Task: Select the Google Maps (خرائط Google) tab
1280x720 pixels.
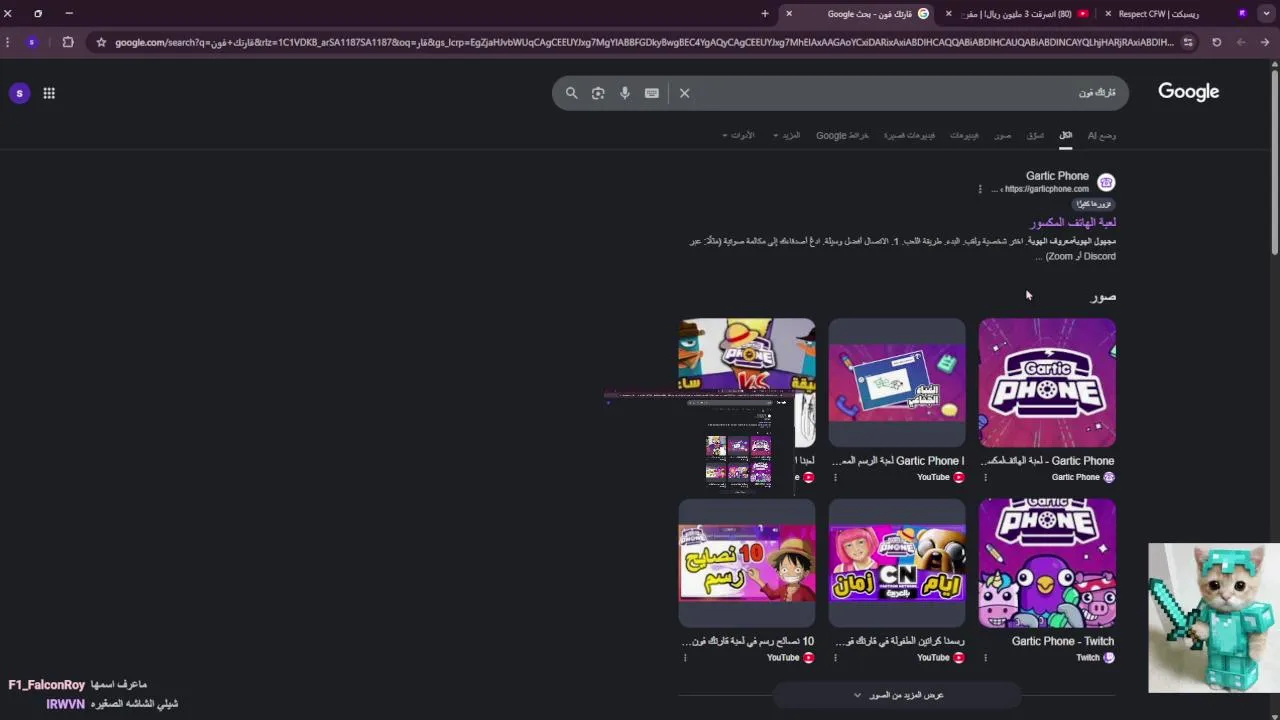Action: [x=842, y=135]
